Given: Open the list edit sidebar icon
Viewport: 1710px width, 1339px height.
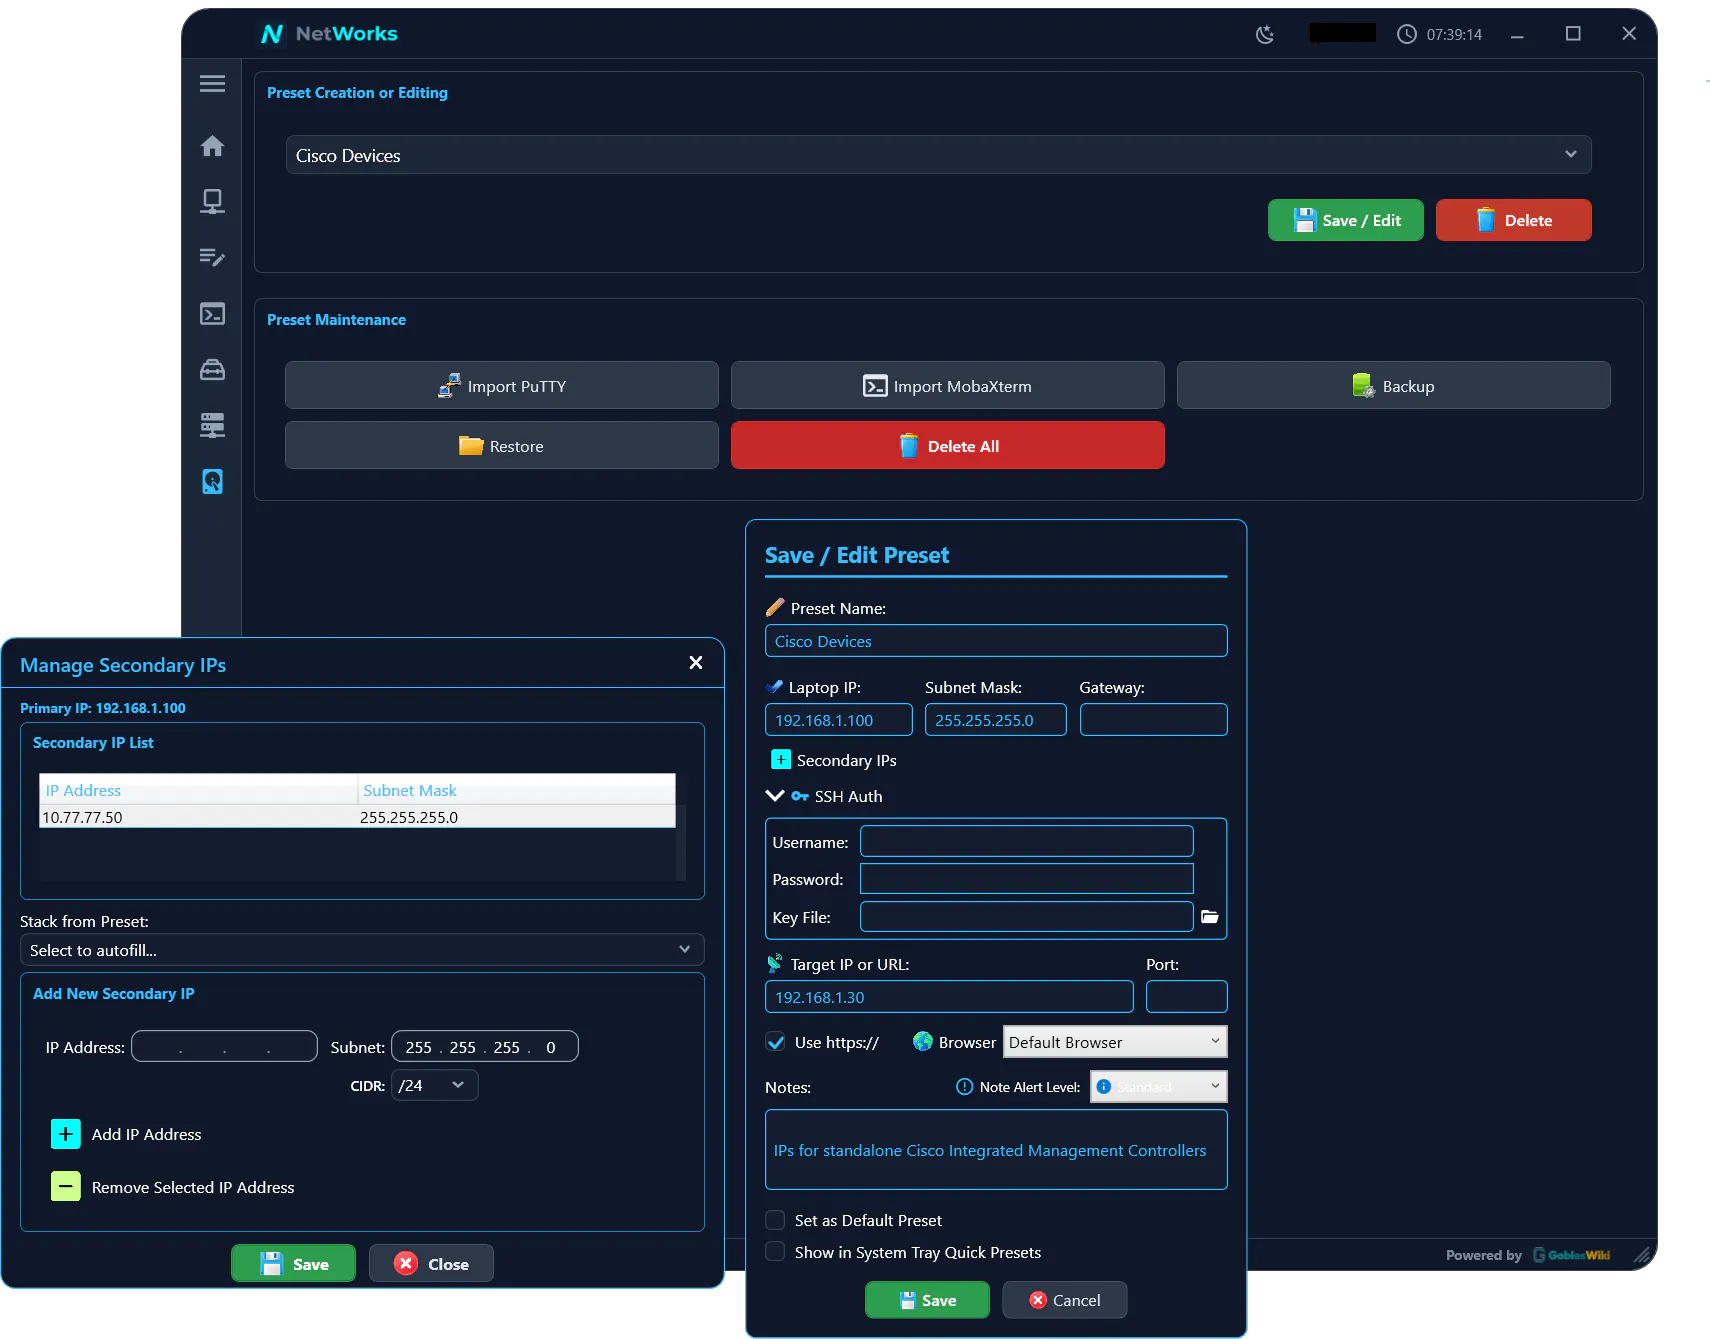Looking at the screenshot, I should 212,257.
